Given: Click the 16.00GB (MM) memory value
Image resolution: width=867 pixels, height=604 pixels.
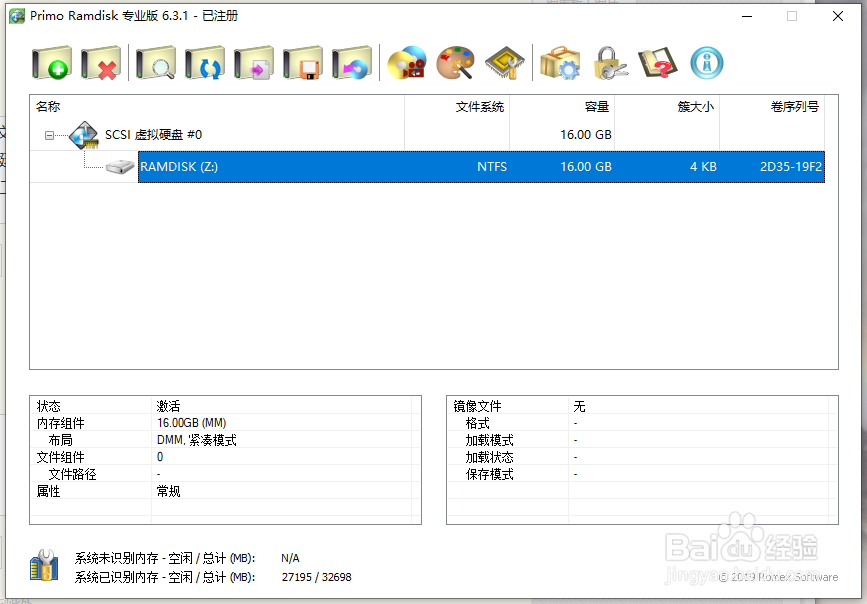Looking at the screenshot, I should (191, 423).
